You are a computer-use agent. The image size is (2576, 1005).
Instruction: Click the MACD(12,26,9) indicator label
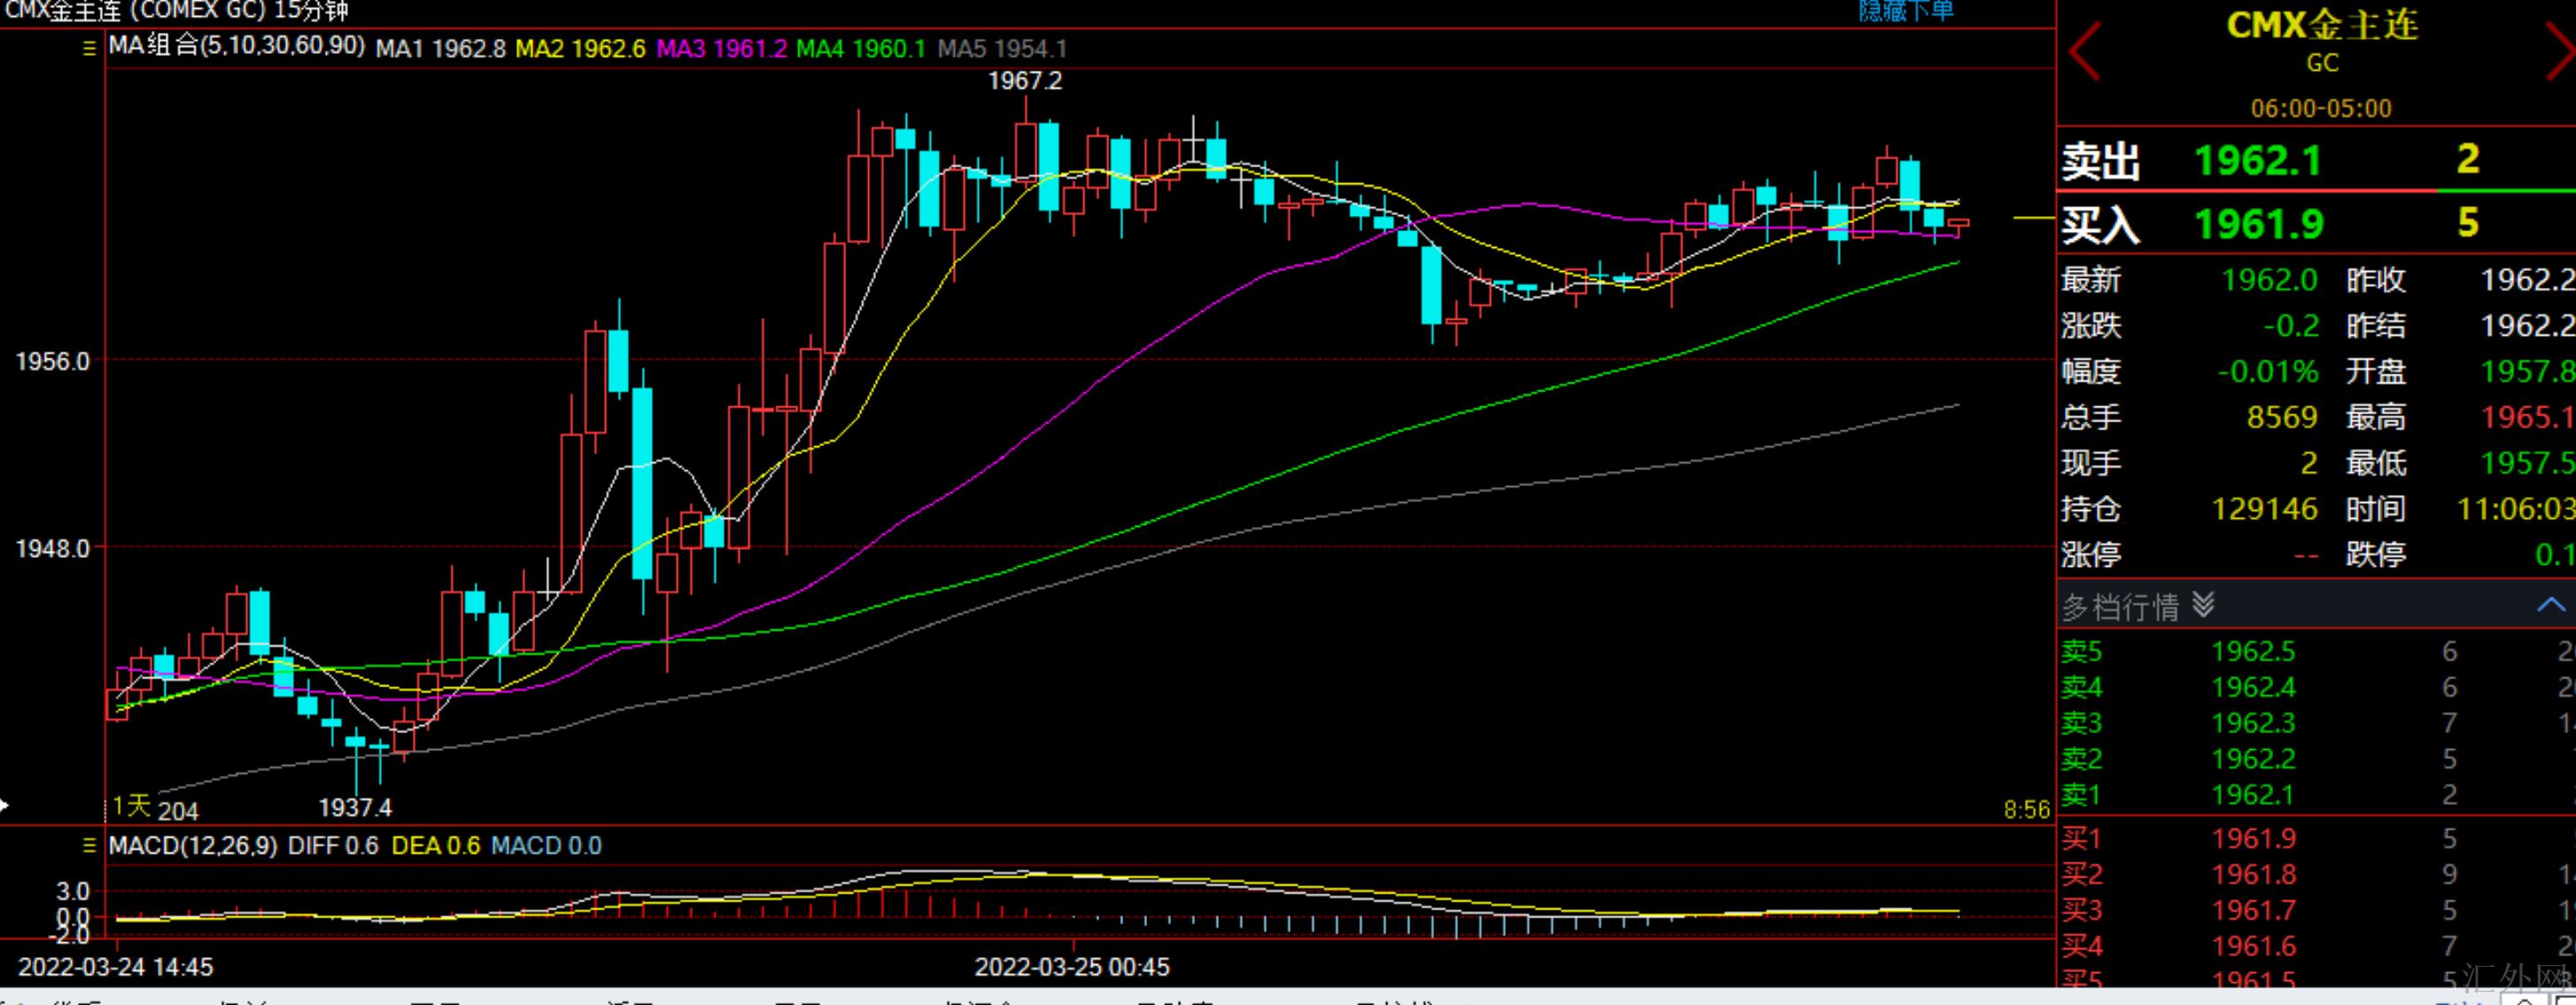[193, 846]
